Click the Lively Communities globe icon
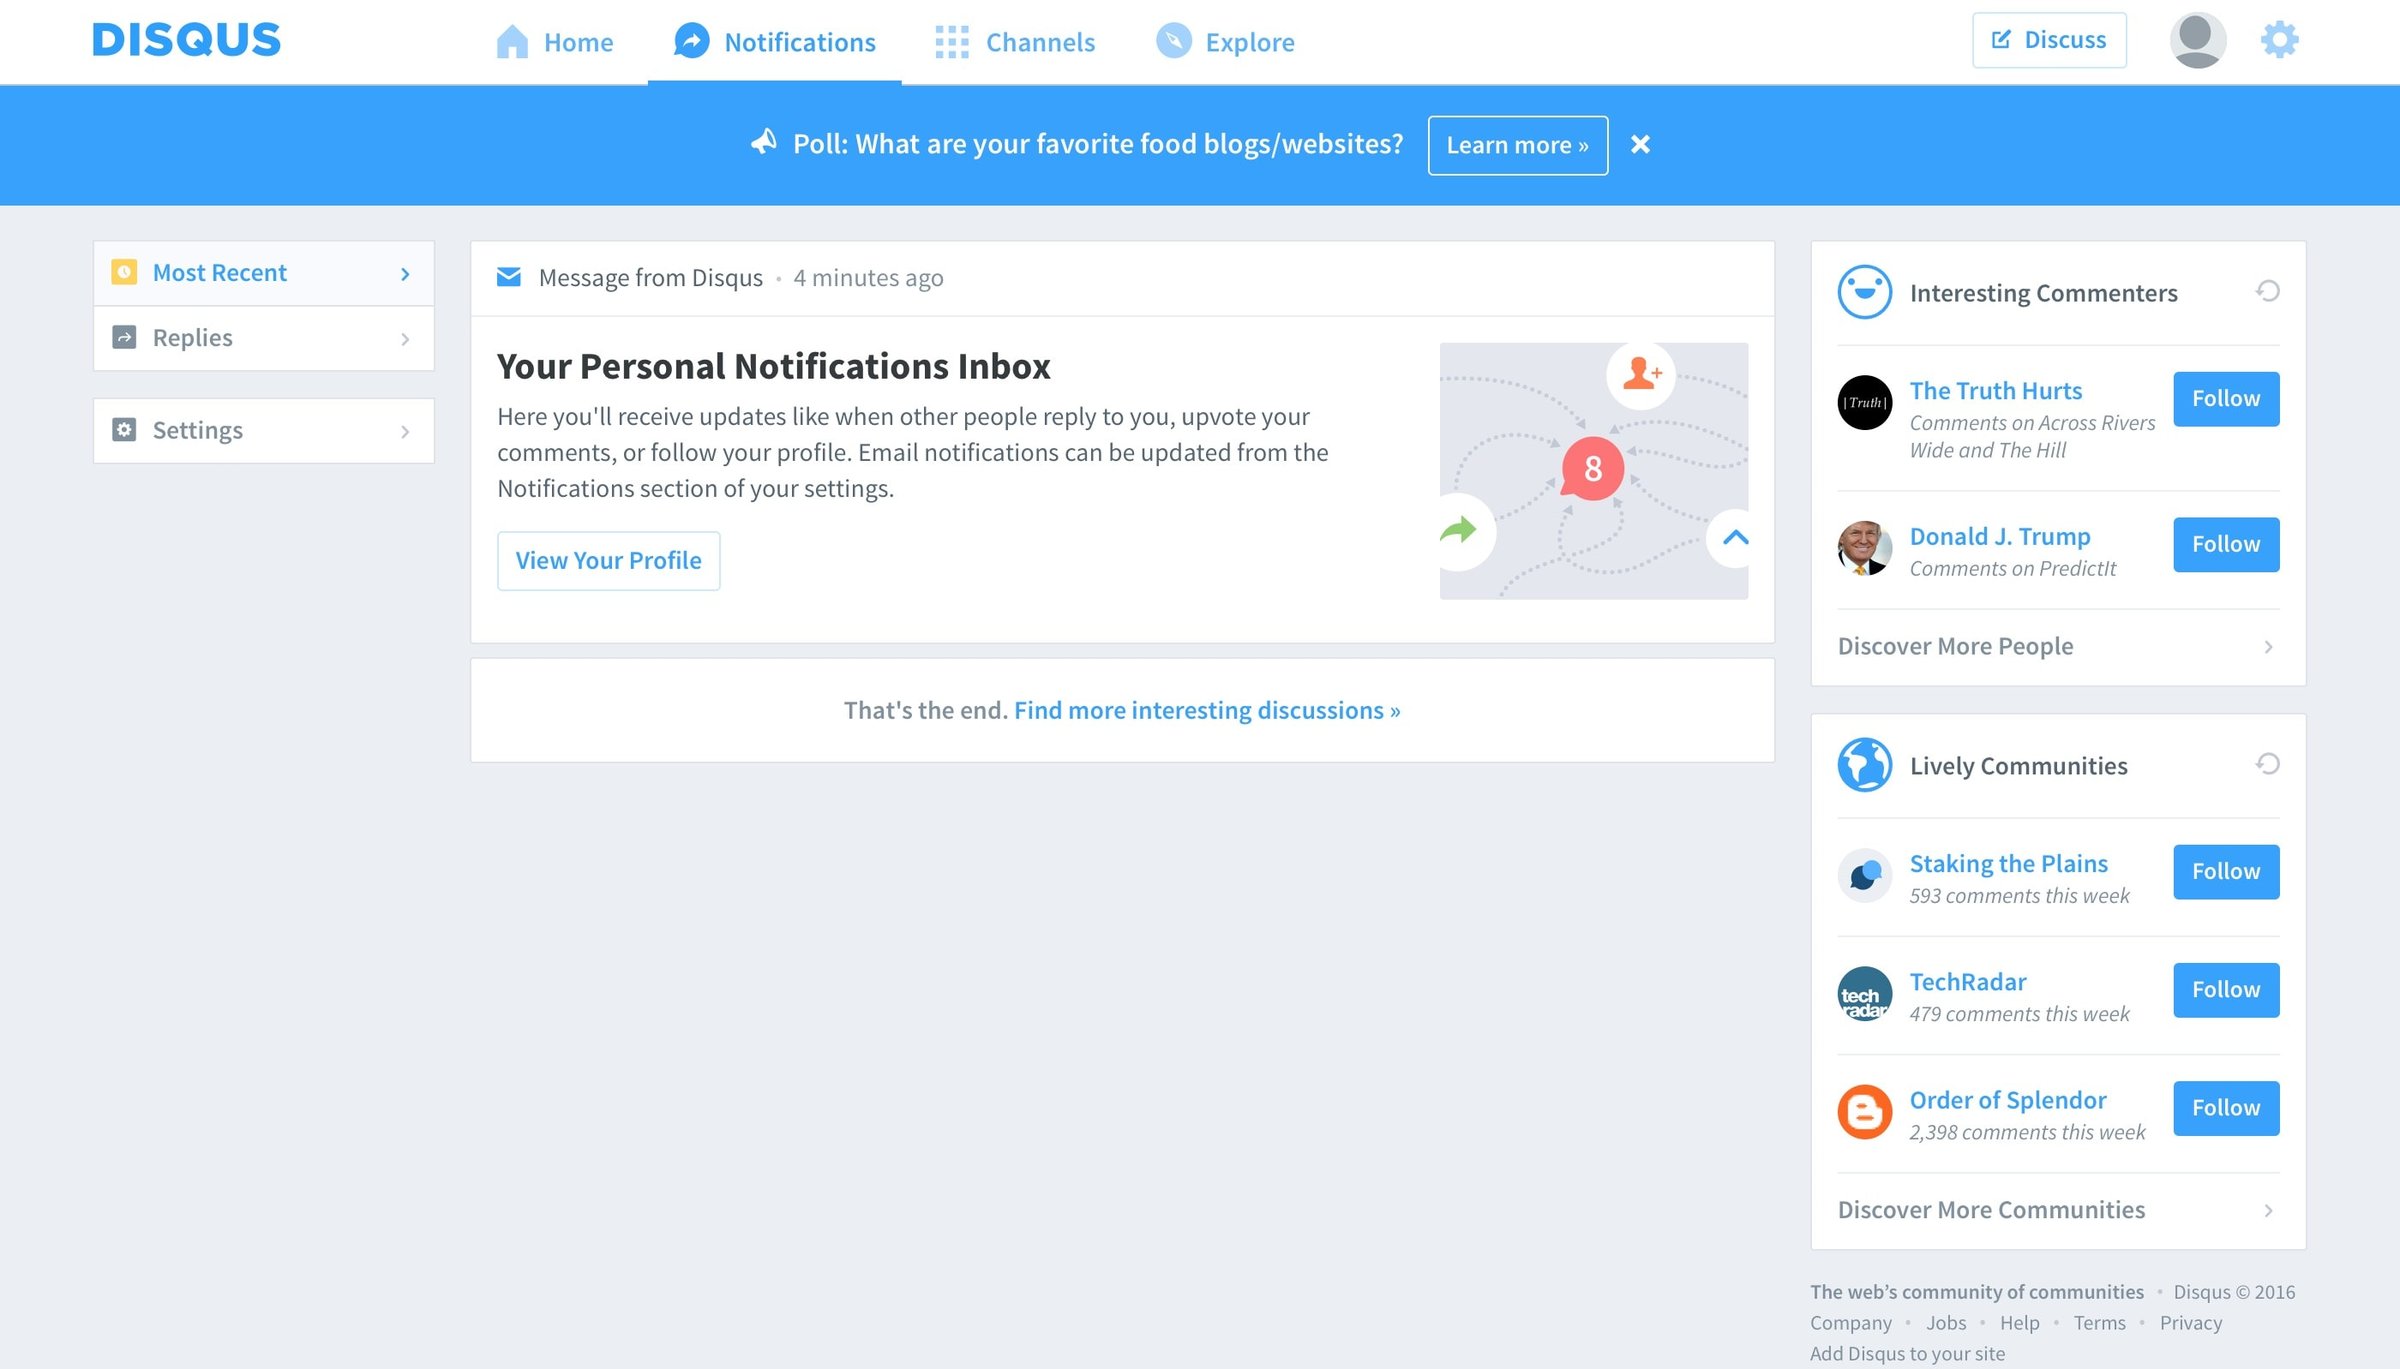Viewport: 2400px width, 1369px height. [x=1865, y=765]
